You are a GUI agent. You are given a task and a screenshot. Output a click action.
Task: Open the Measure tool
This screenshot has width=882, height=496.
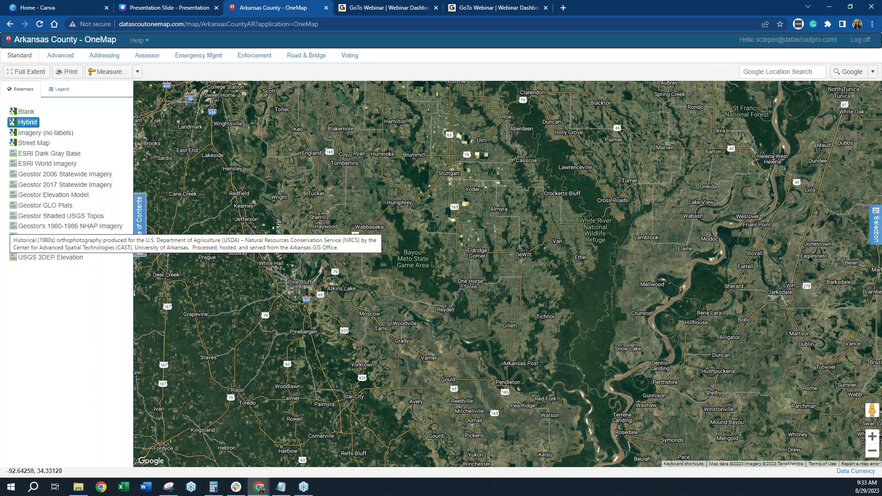coord(107,71)
